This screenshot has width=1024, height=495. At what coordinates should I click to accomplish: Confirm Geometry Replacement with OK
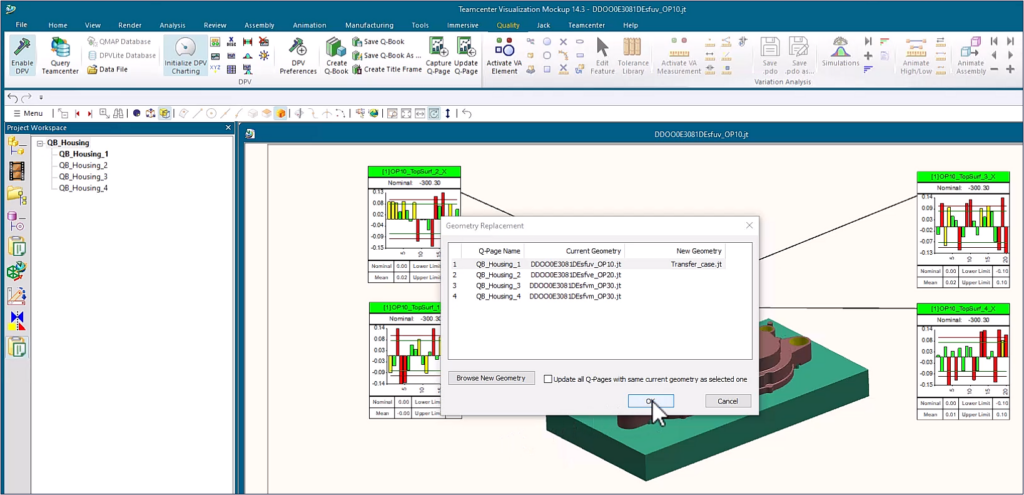650,401
